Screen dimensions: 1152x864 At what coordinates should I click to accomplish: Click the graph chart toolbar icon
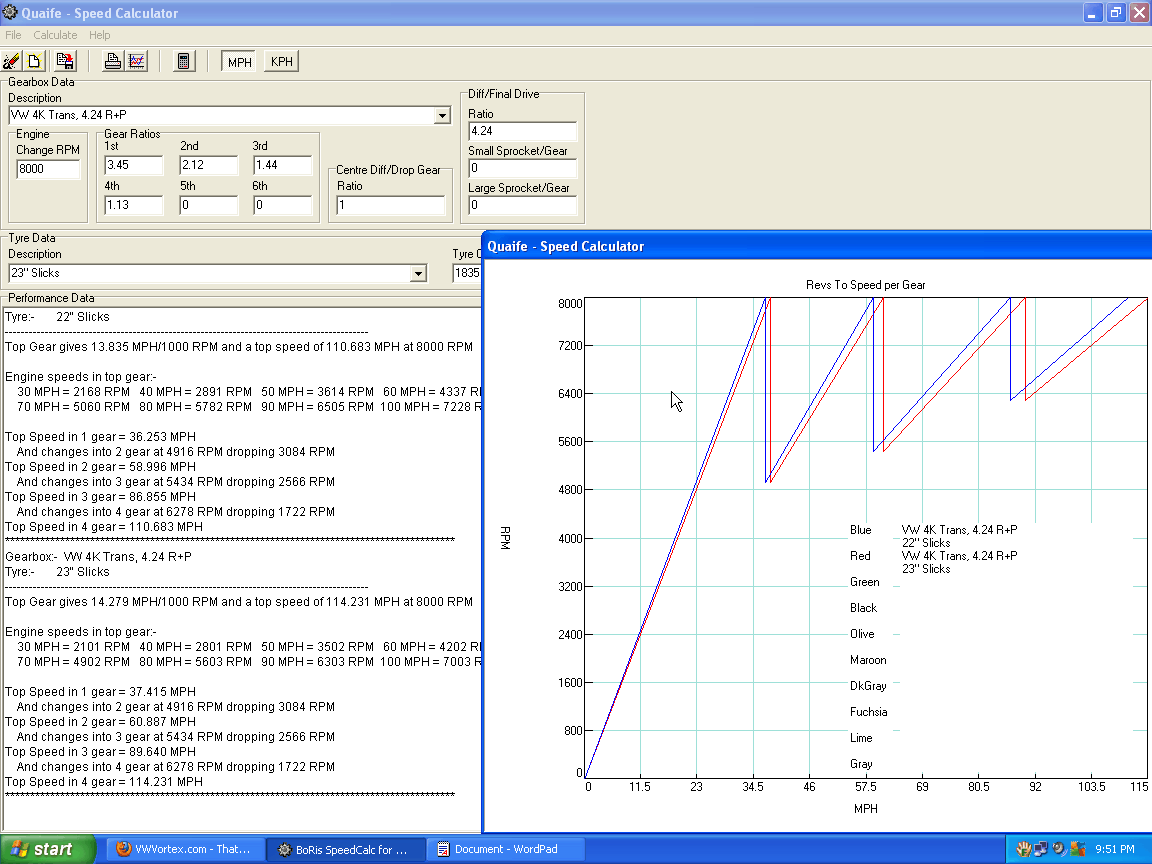coord(137,61)
